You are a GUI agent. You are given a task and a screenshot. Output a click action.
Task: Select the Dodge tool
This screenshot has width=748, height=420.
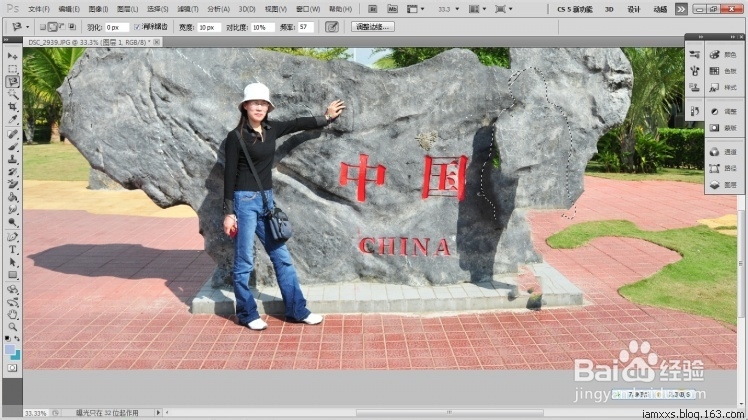pyautogui.click(x=12, y=222)
